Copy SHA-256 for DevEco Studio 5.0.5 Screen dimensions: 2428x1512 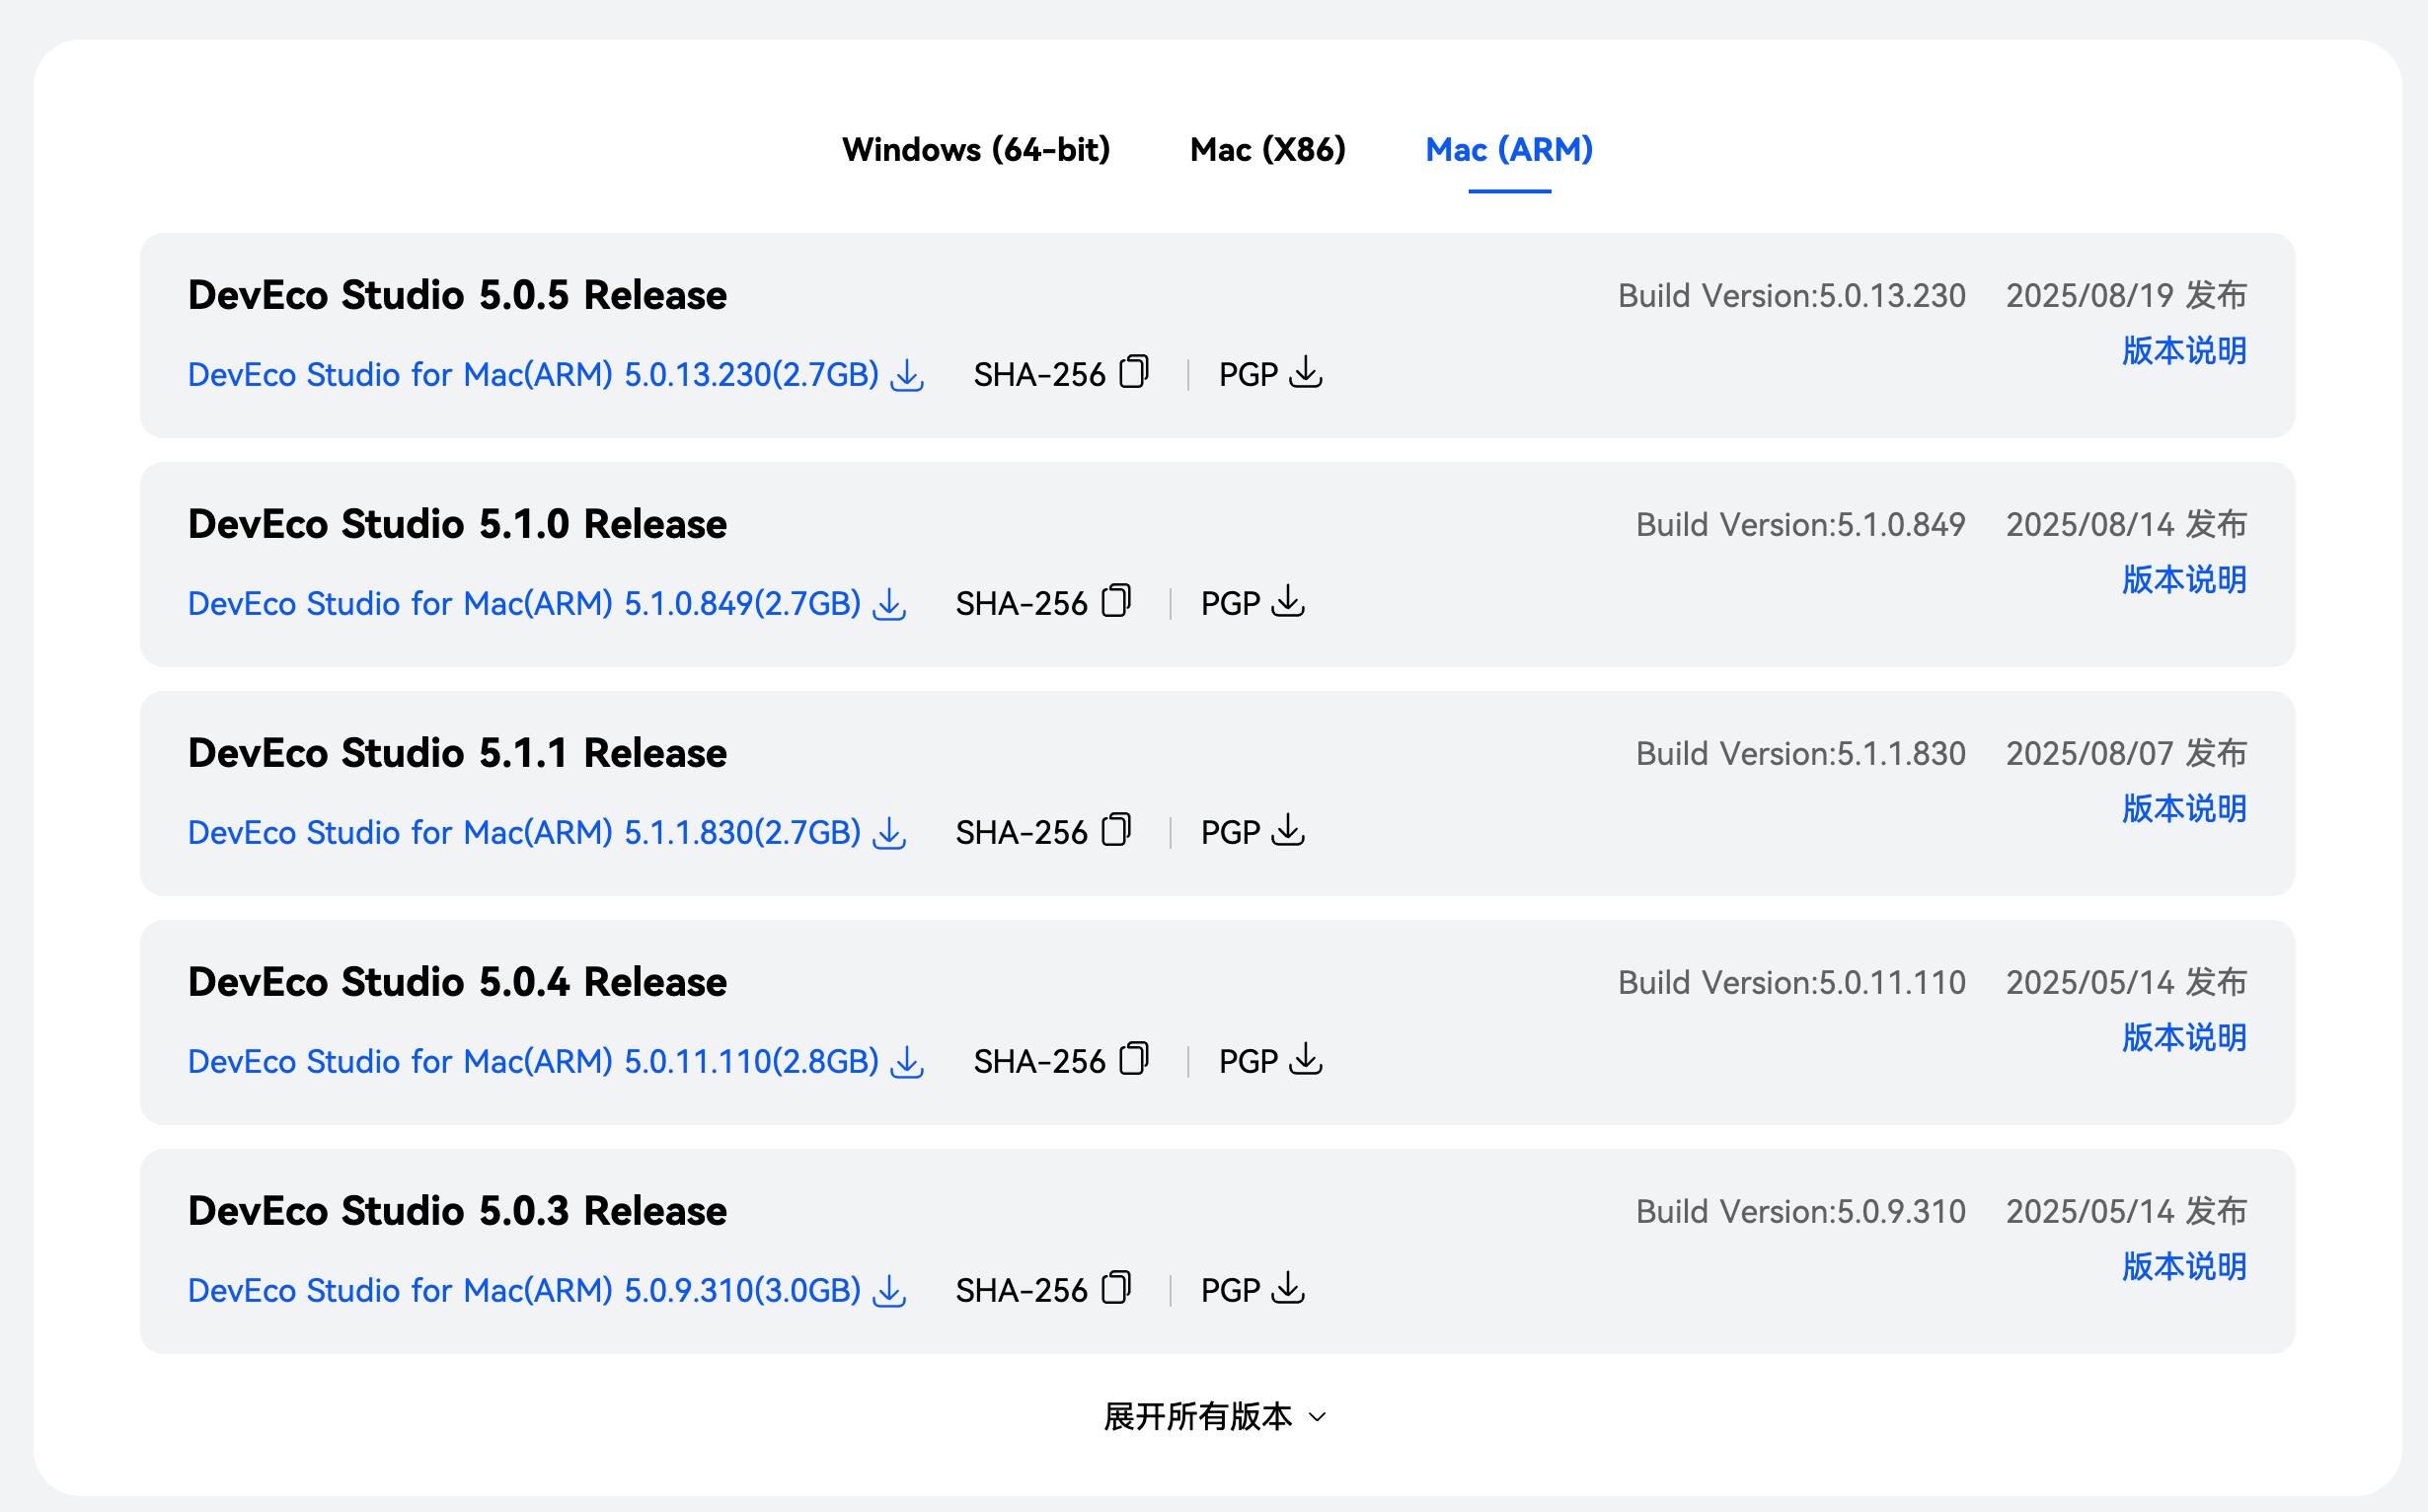pyautogui.click(x=1134, y=372)
